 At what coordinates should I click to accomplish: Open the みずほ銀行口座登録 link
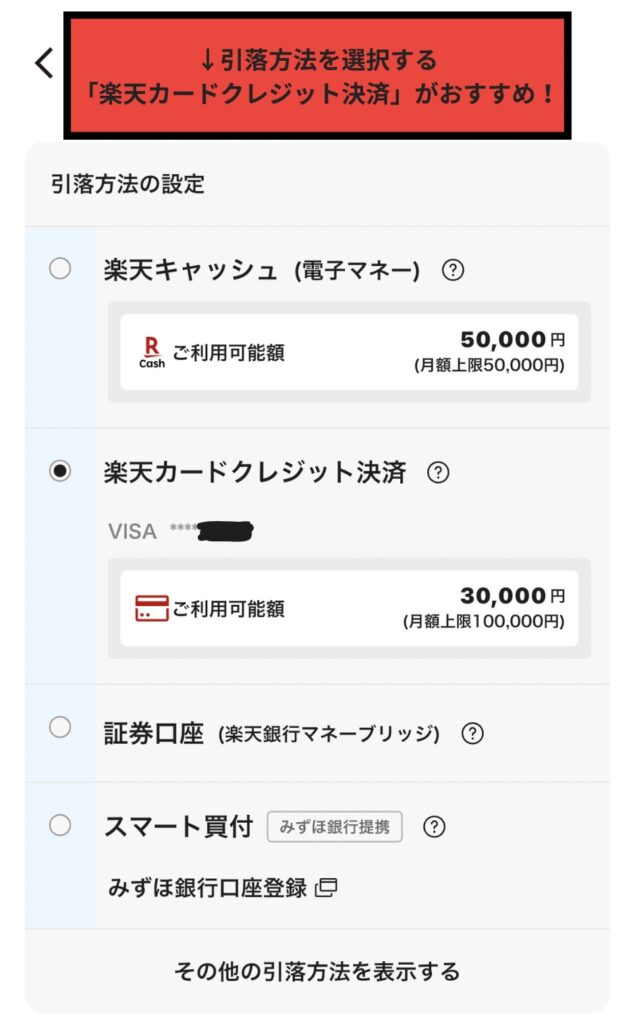click(207, 887)
